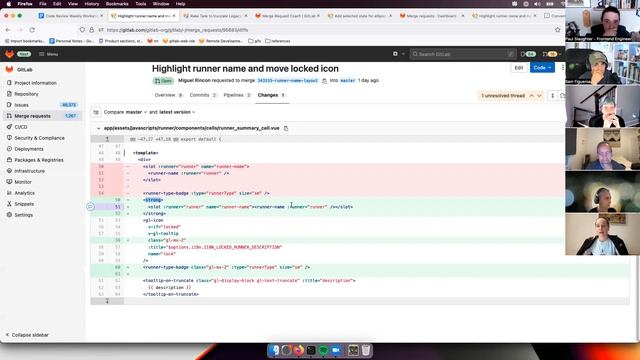
Task: Open Project information in the sidebar
Action: [x=36, y=83]
